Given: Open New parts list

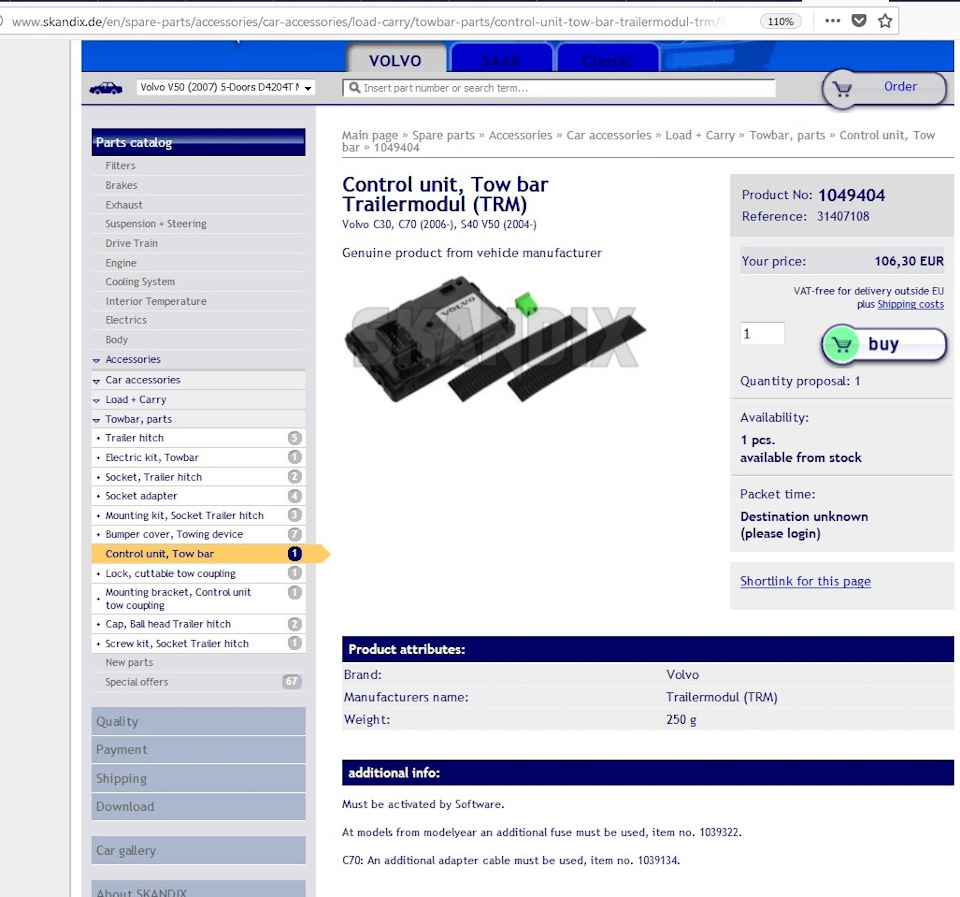Looking at the screenshot, I should [x=129, y=662].
